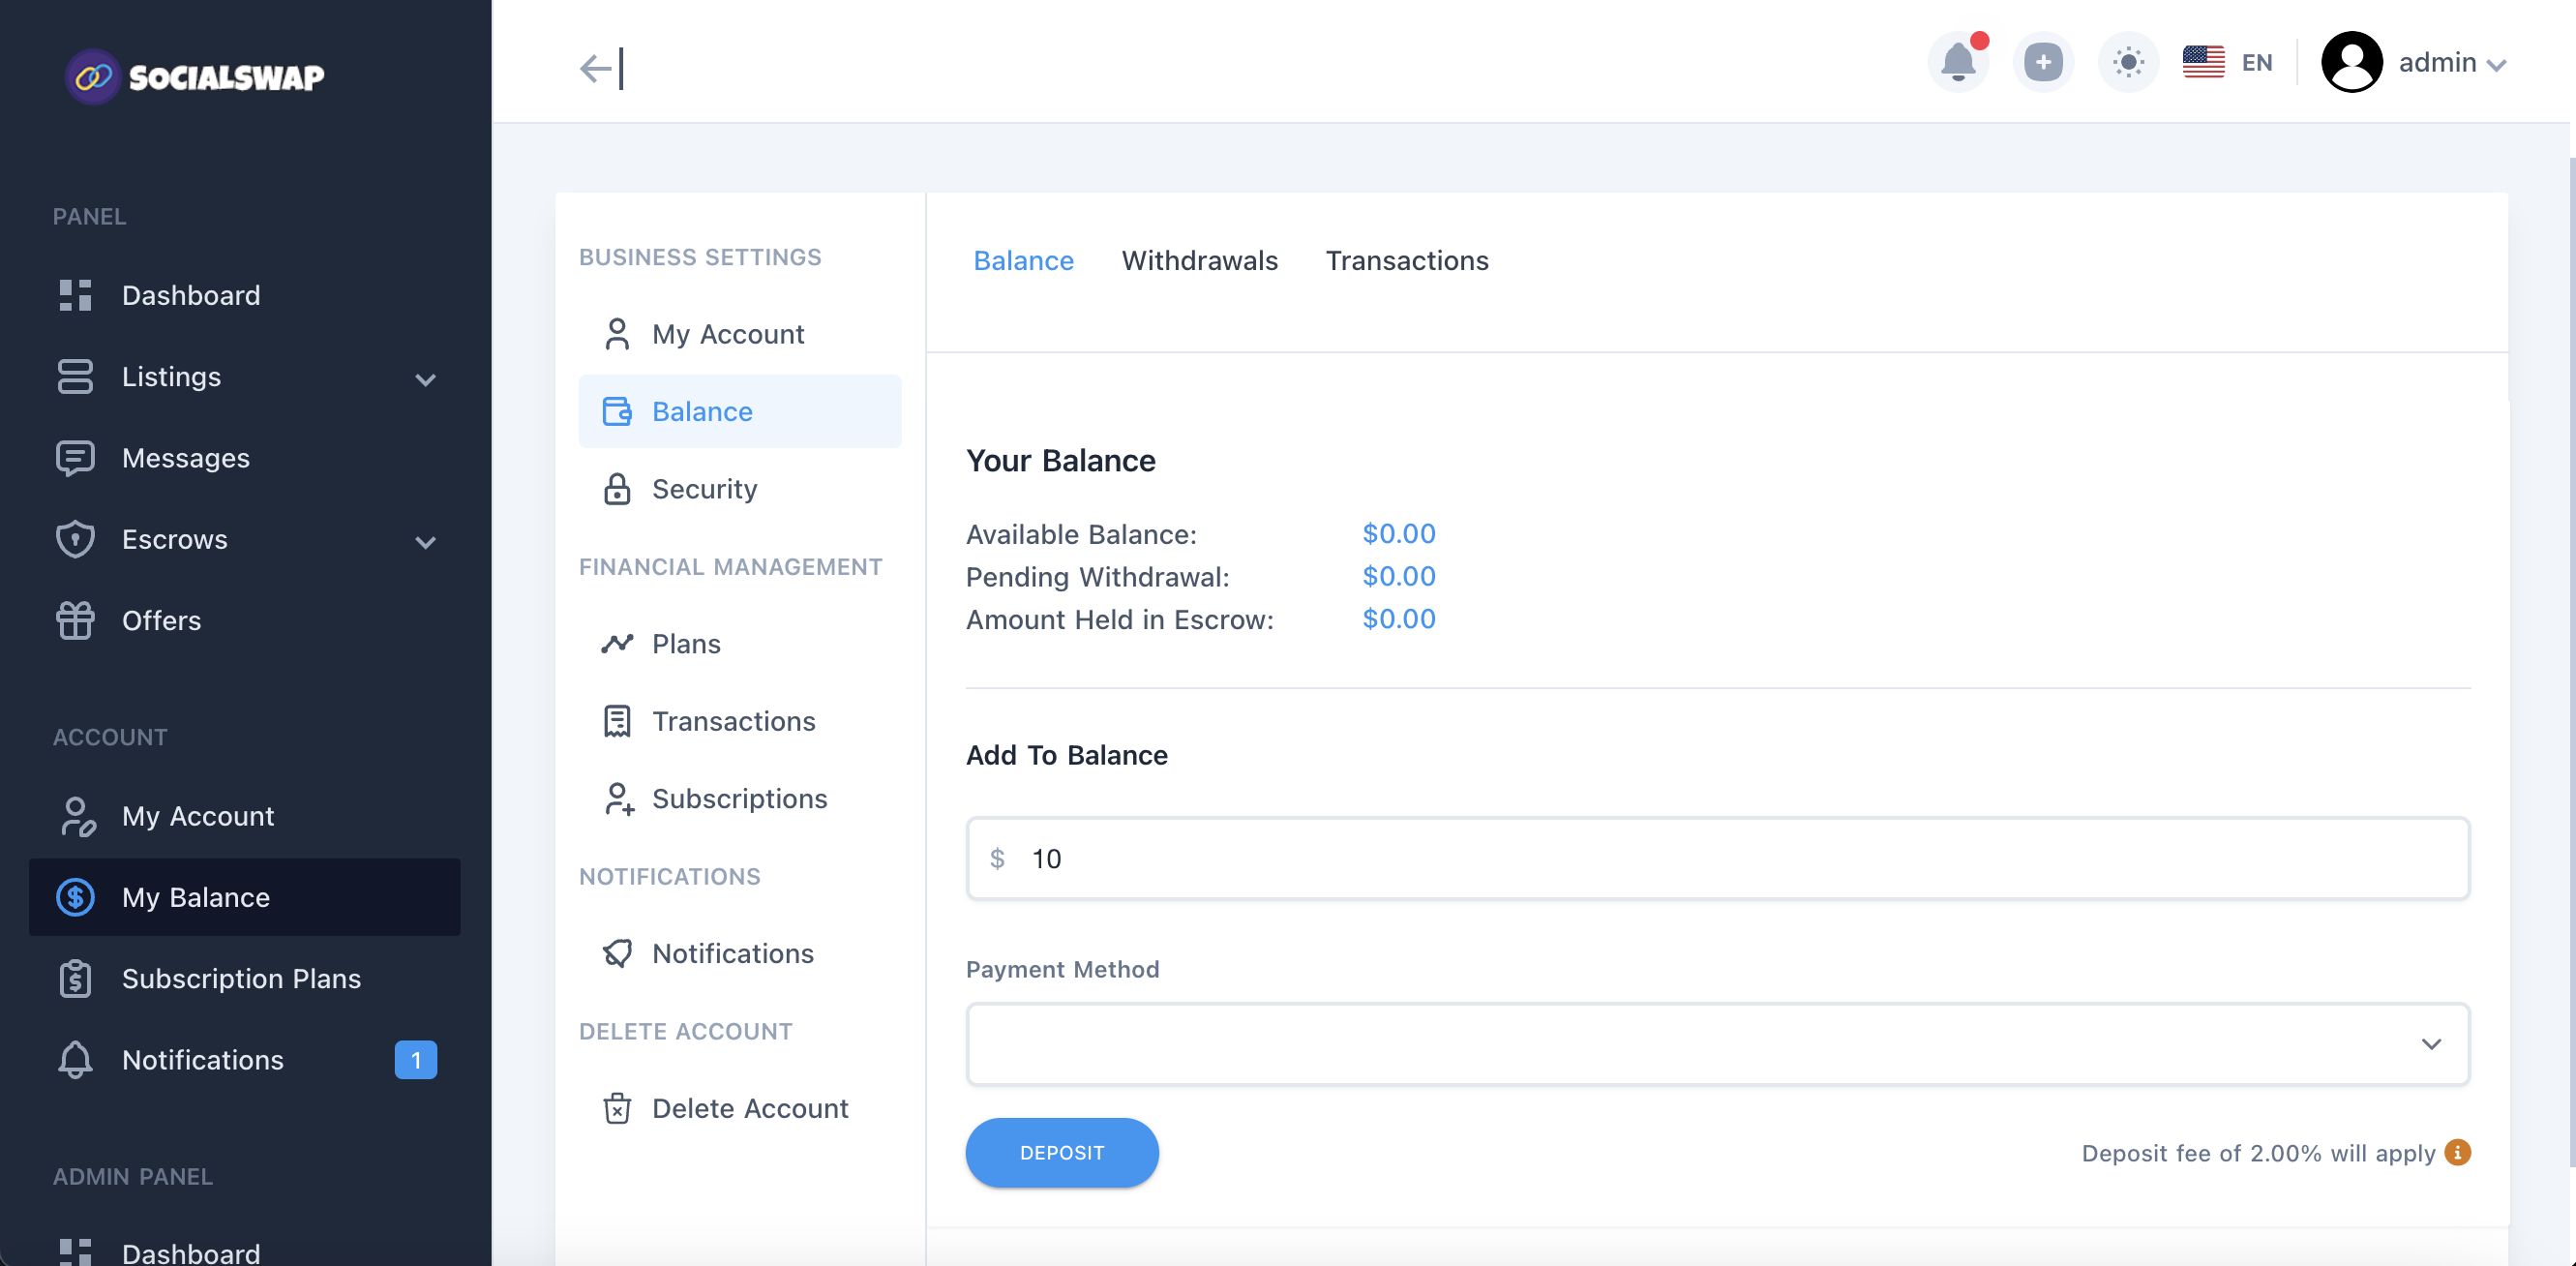The width and height of the screenshot is (2576, 1266).
Task: Switch to the Transactions tab
Action: (x=1406, y=261)
